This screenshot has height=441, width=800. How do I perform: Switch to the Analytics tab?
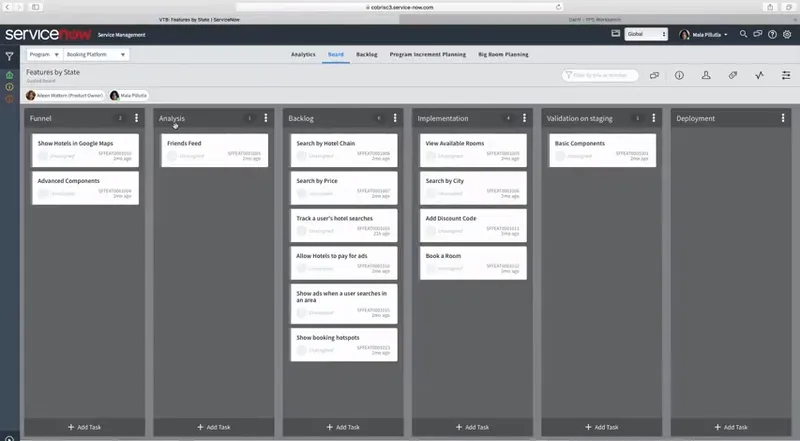[x=303, y=54]
